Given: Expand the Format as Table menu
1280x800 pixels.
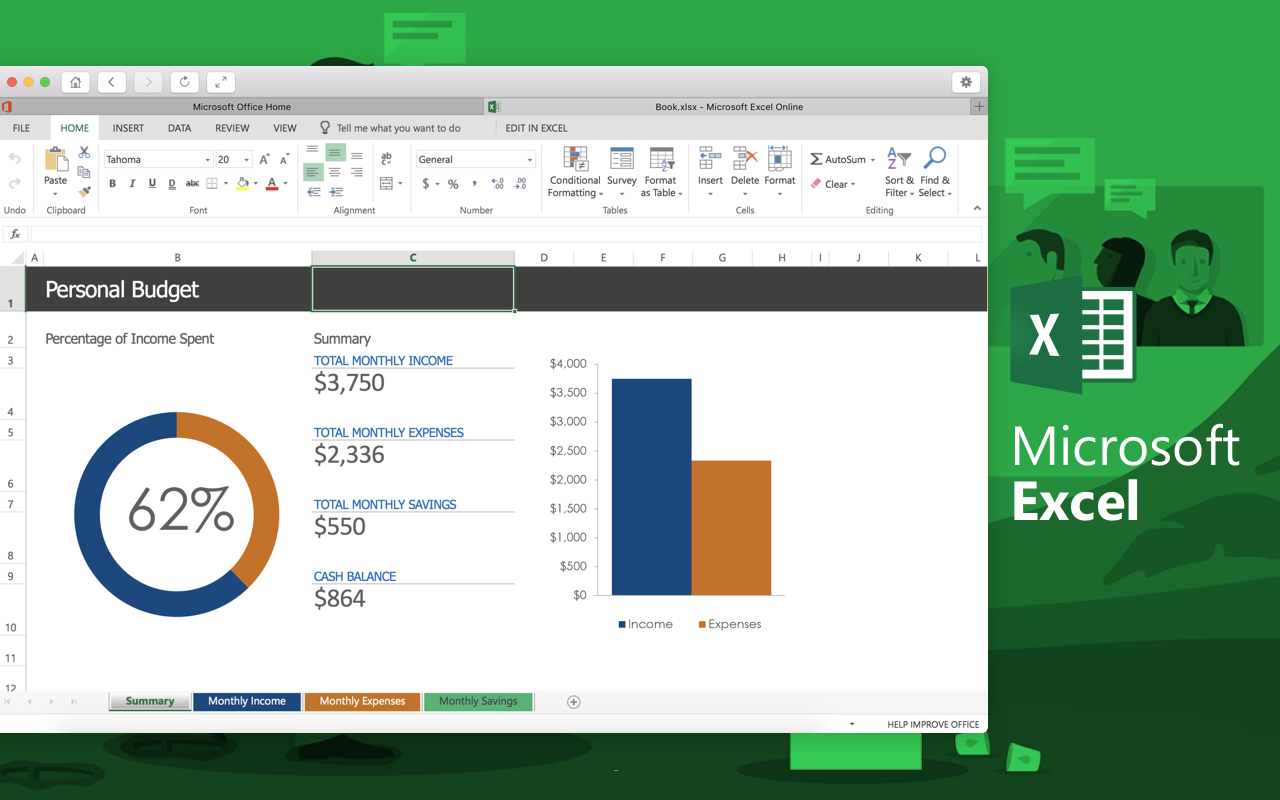Looking at the screenshot, I should click(662, 172).
